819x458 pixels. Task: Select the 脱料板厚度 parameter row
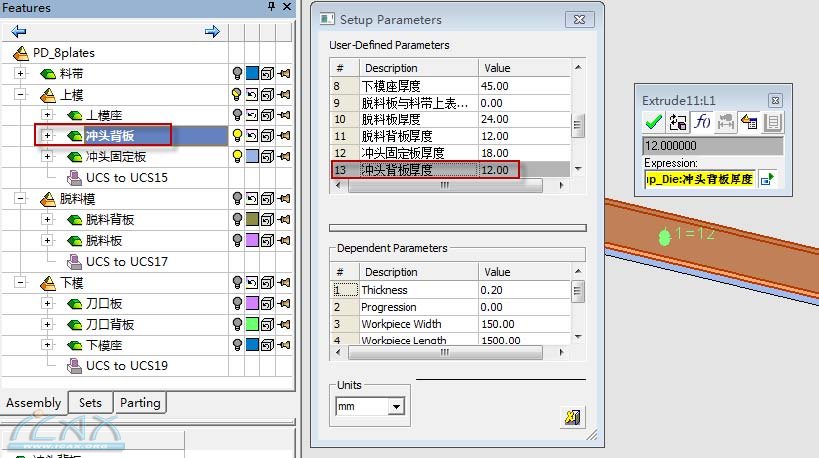tap(450, 119)
